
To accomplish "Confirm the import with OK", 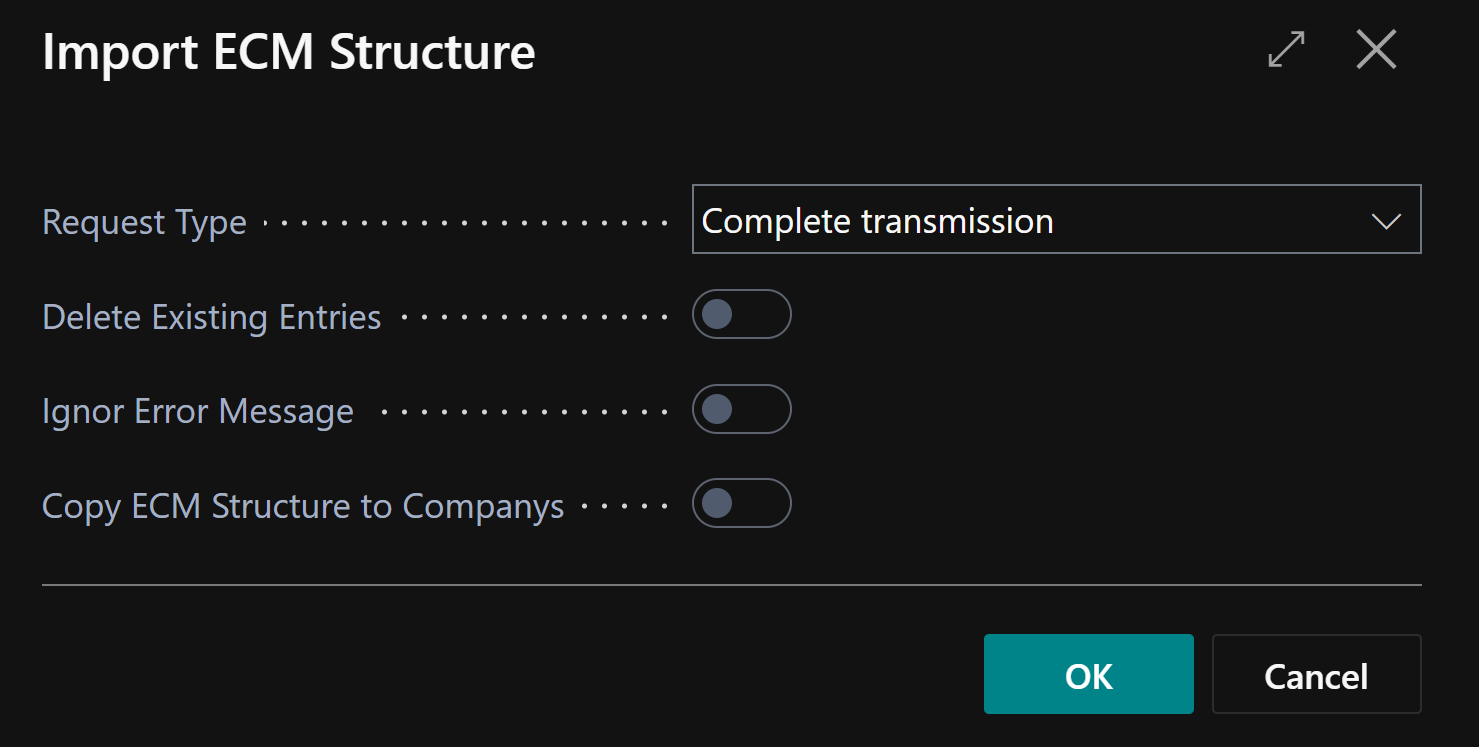I will point(1088,675).
